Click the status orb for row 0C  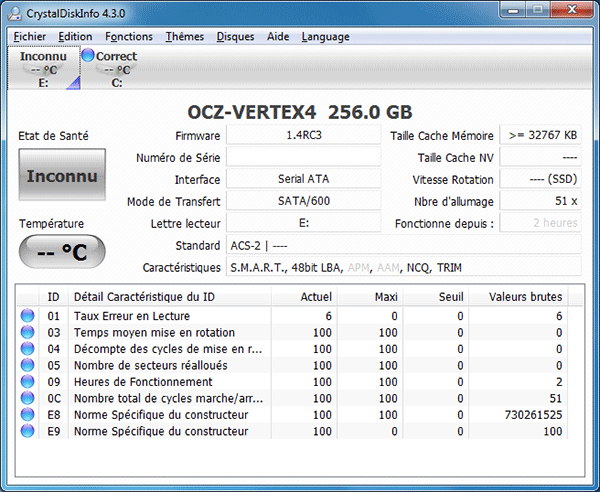[x=27, y=398]
